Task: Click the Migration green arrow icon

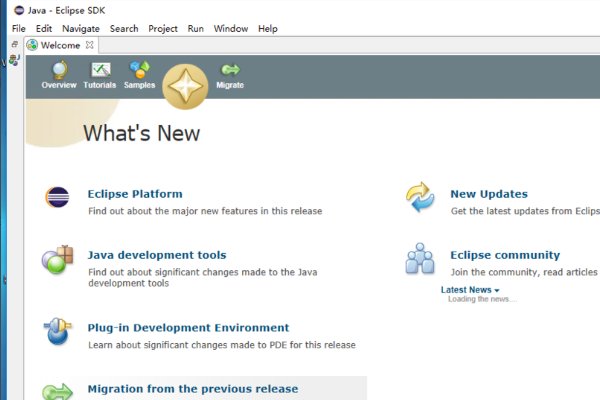Action: [57, 391]
